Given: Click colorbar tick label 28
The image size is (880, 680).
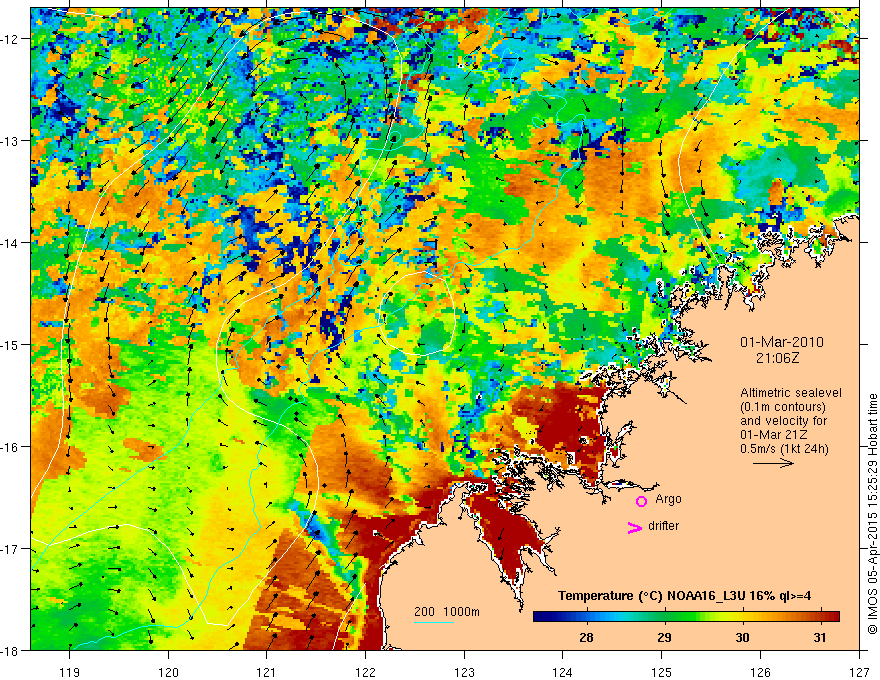Looking at the screenshot, I should (x=586, y=638).
